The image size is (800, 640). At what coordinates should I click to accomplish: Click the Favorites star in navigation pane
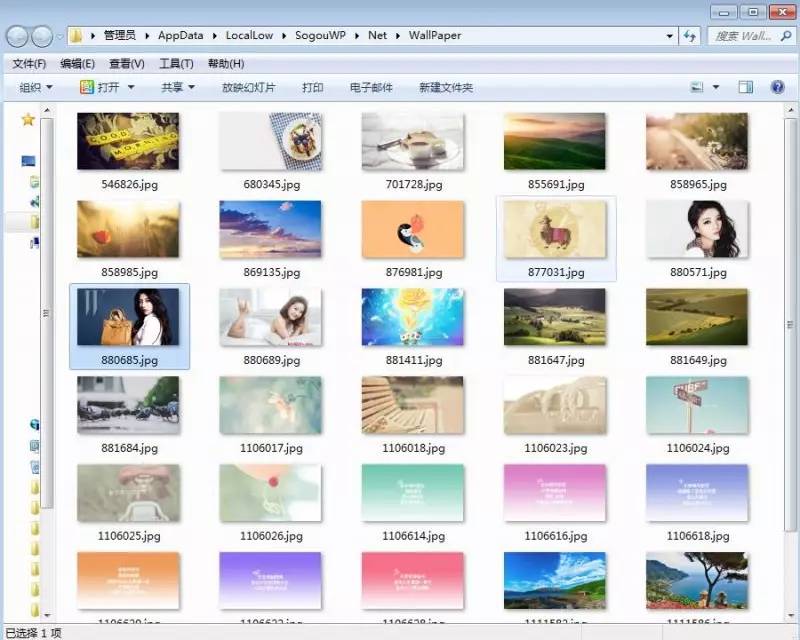click(28, 119)
